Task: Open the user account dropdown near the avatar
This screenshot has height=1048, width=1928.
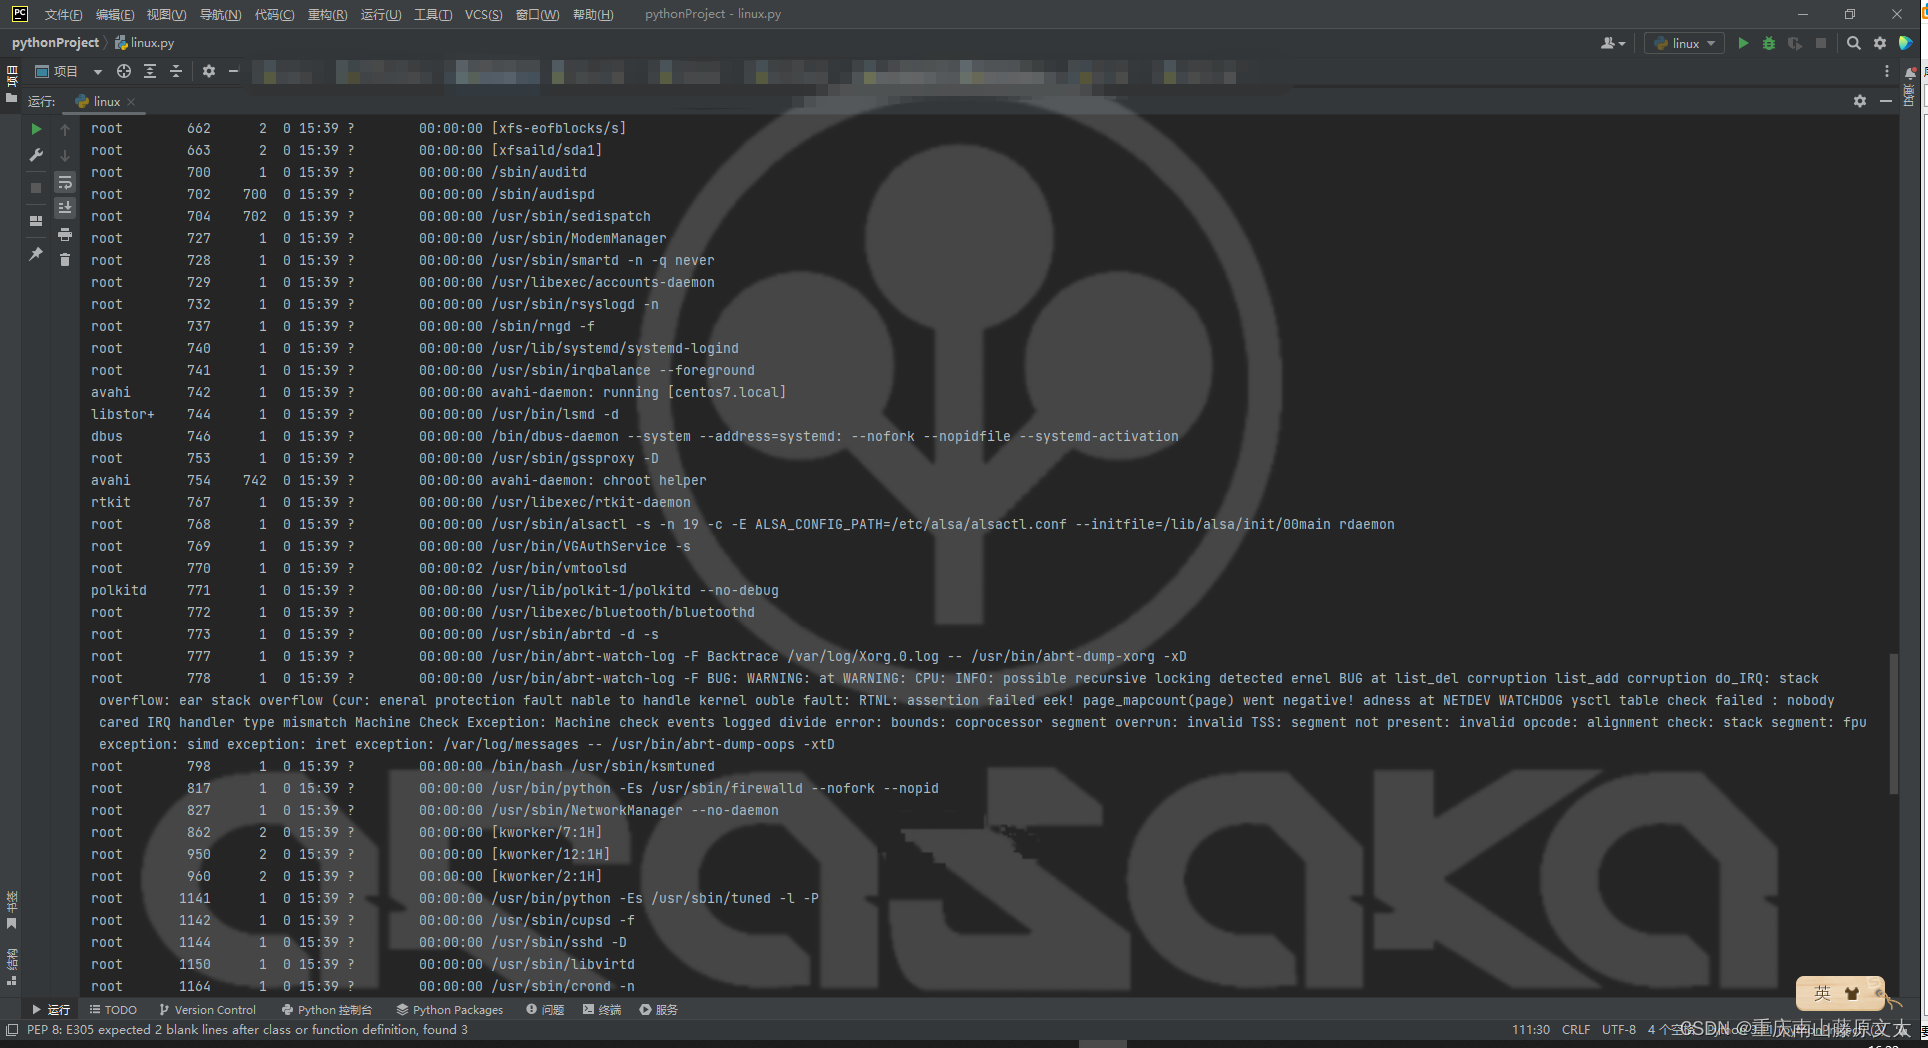Action: tap(1612, 44)
